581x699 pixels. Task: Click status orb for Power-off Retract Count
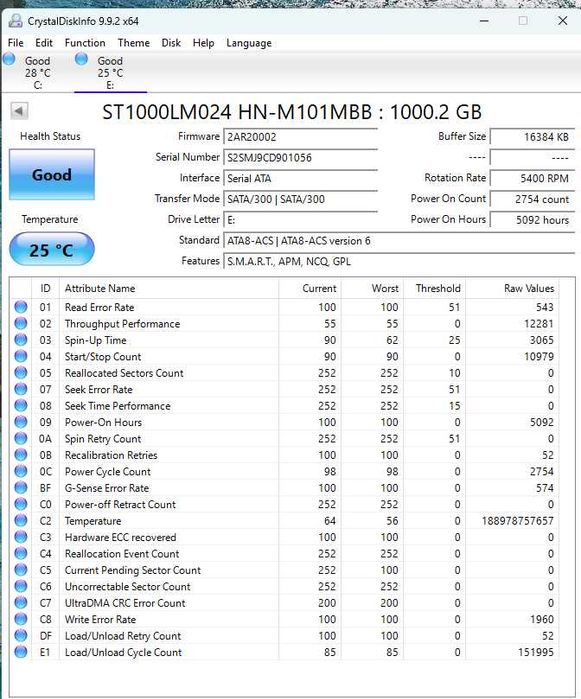click(x=21, y=504)
